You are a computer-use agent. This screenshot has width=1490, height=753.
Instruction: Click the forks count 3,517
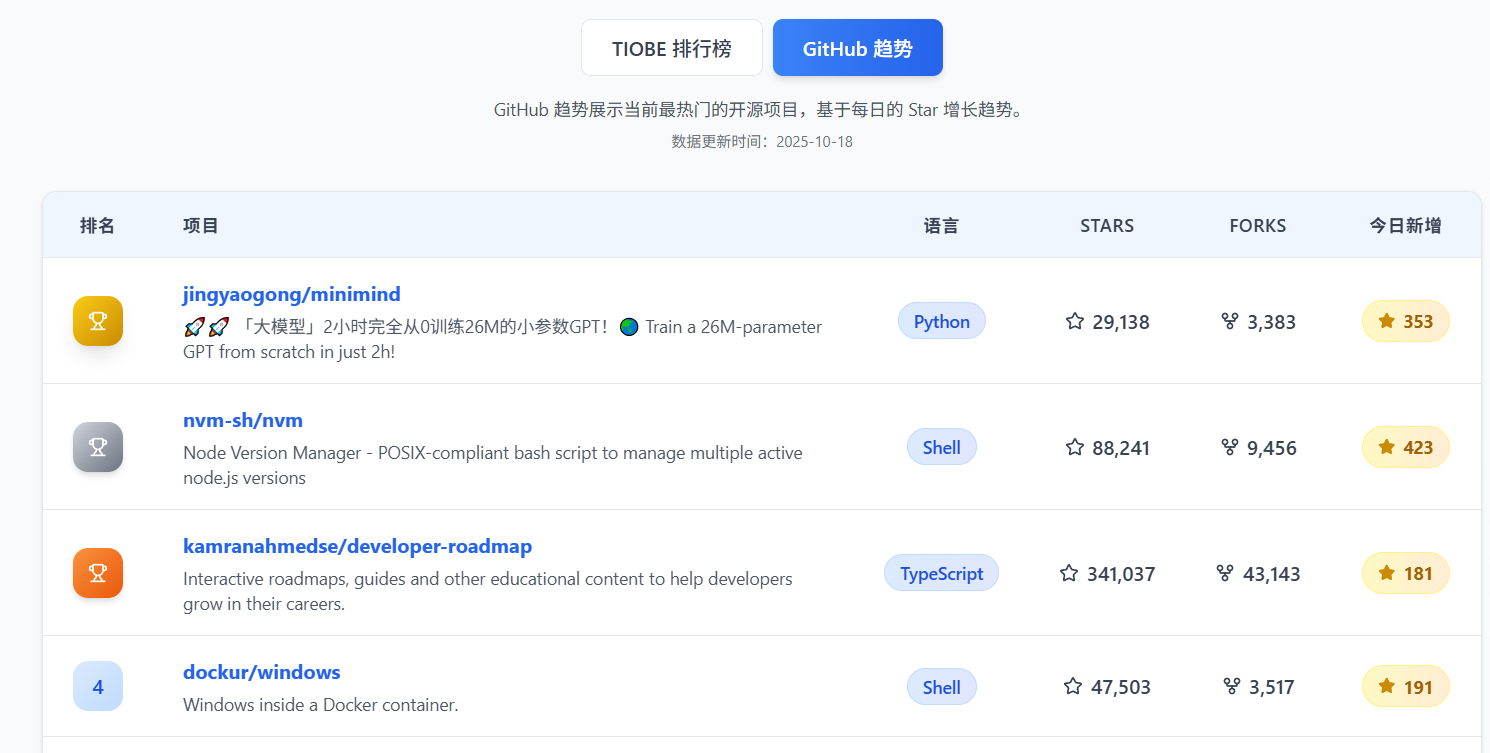point(1272,687)
